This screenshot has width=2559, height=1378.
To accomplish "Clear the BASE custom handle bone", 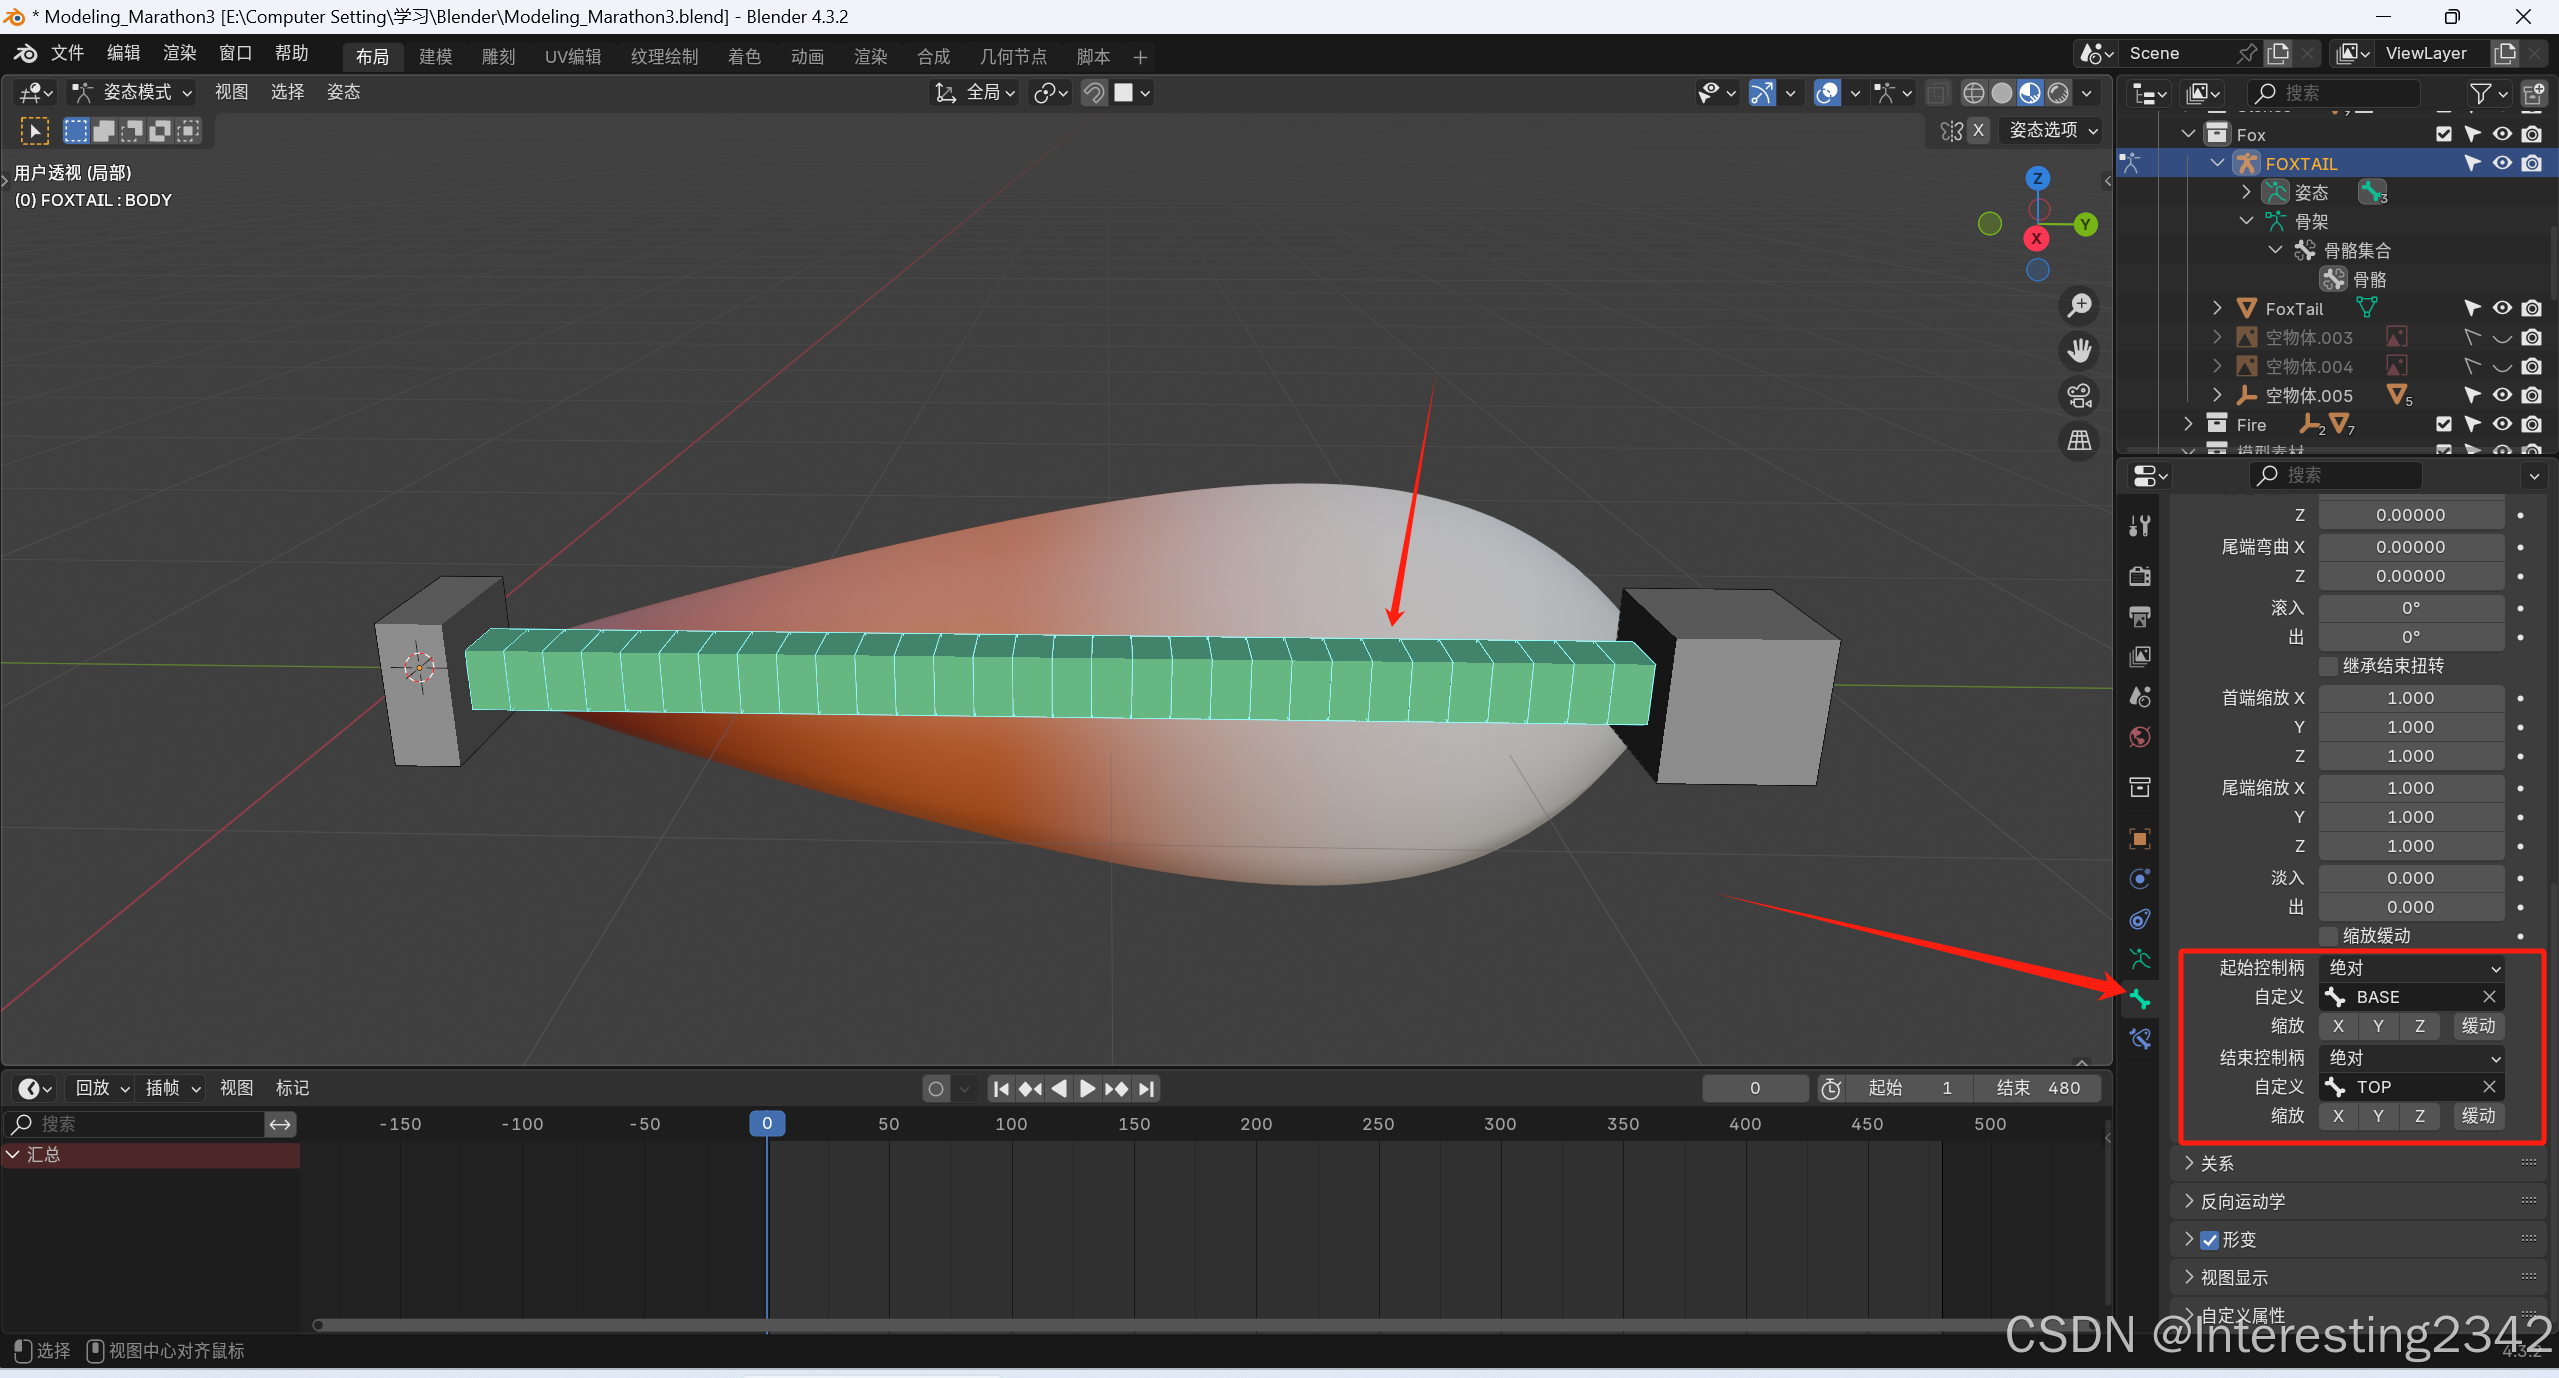I will [x=2489, y=997].
